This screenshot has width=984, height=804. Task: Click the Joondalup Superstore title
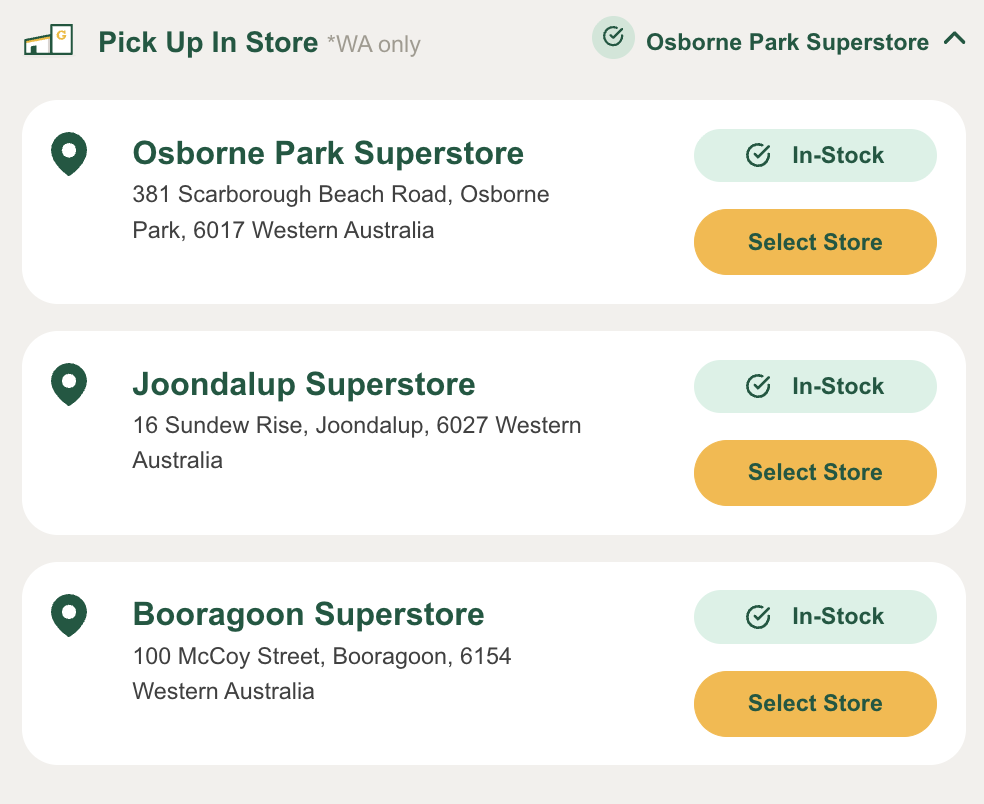[304, 384]
